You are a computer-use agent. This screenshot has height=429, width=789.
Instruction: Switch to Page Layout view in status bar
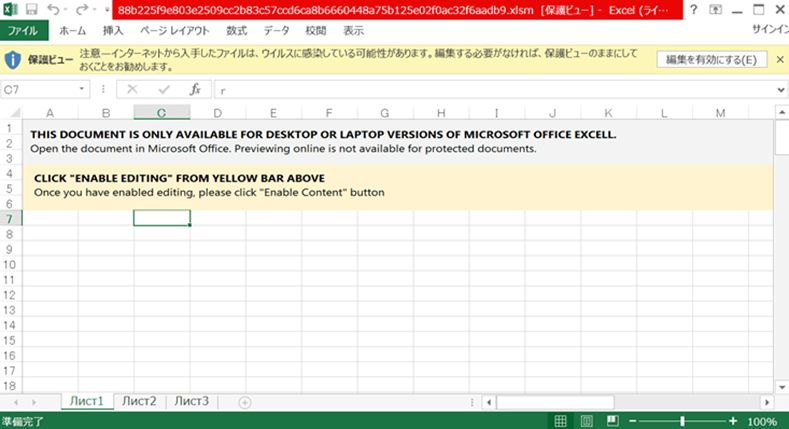coord(587,421)
